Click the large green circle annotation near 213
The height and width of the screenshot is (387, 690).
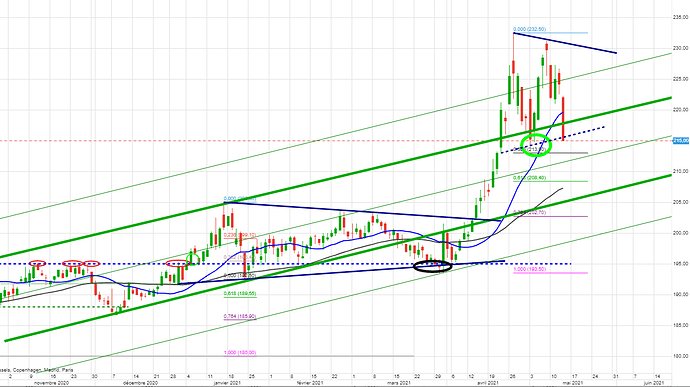pyautogui.click(x=536, y=145)
